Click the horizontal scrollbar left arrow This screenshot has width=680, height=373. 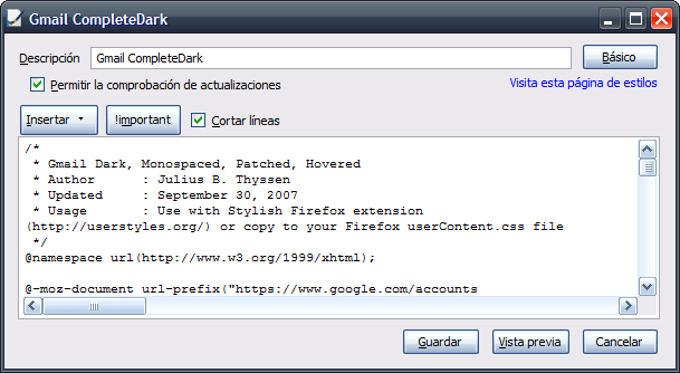[33, 306]
